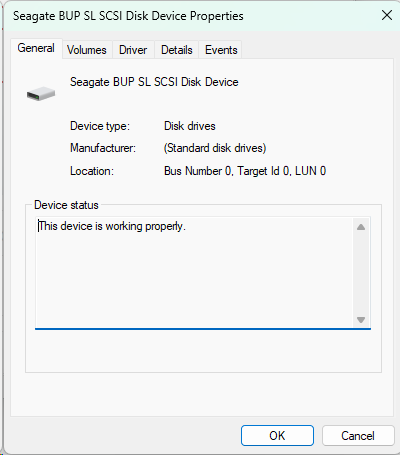Open the Volumes tab
This screenshot has height=455, width=400.
click(87, 50)
